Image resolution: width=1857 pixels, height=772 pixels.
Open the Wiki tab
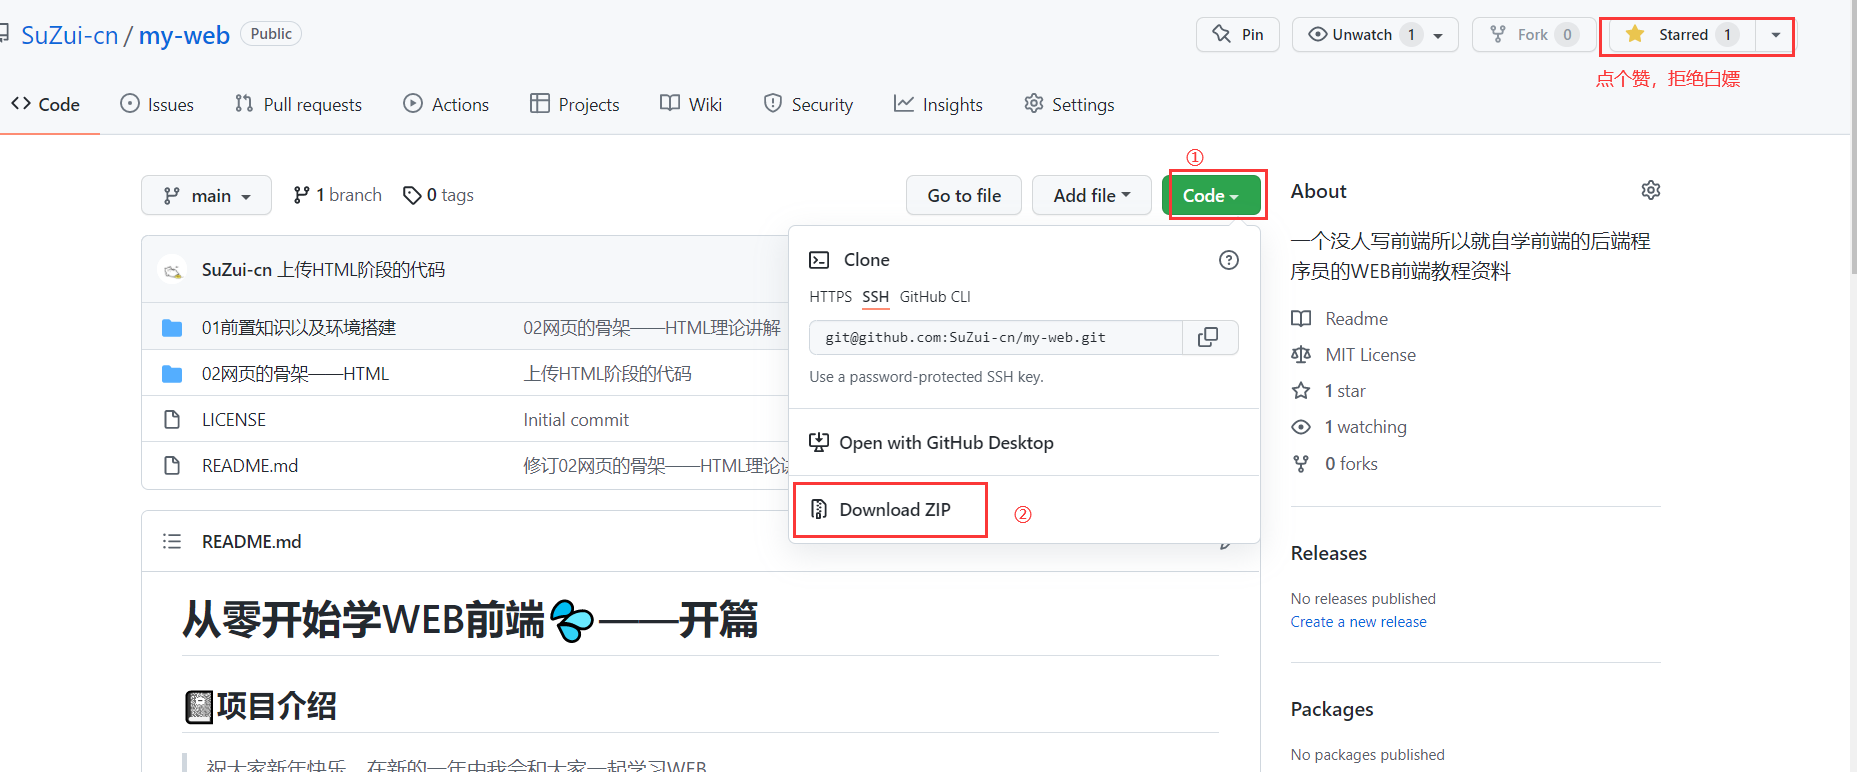(691, 104)
